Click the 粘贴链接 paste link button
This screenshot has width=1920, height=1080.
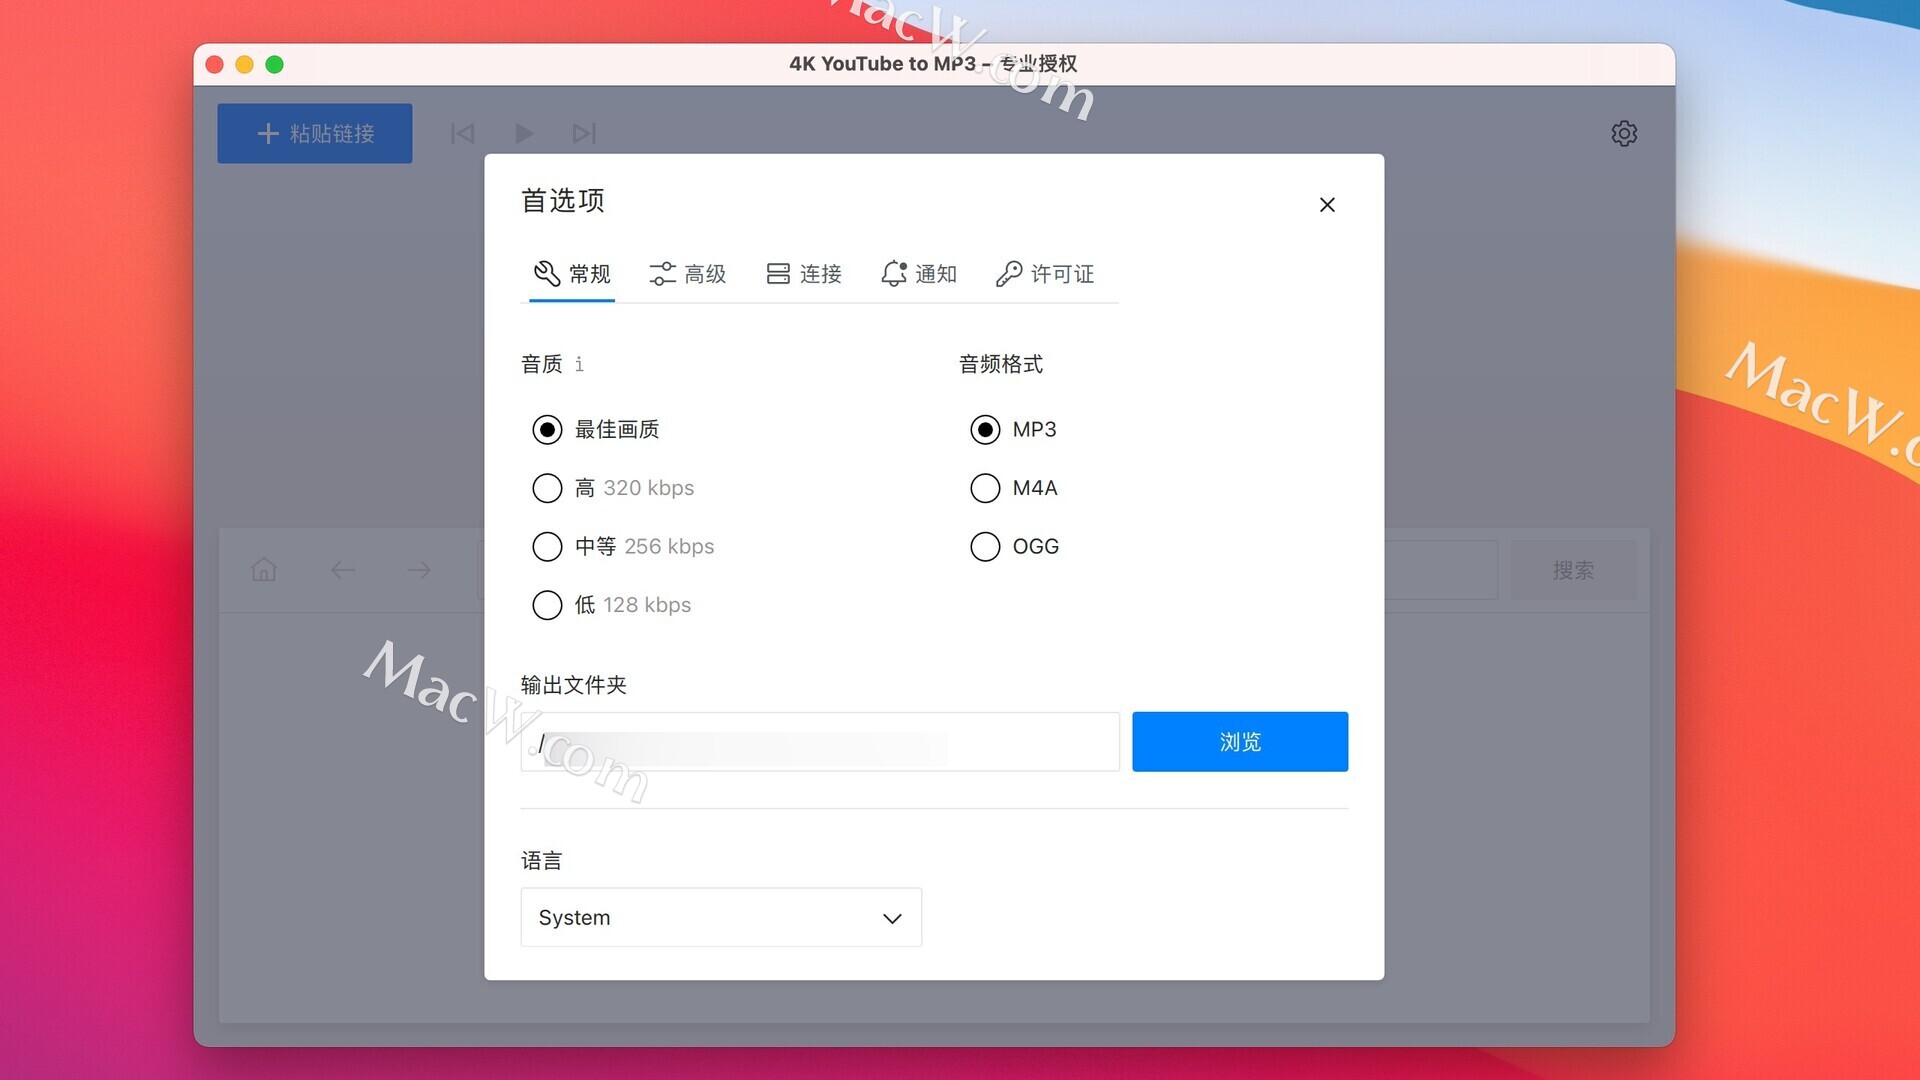tap(315, 133)
